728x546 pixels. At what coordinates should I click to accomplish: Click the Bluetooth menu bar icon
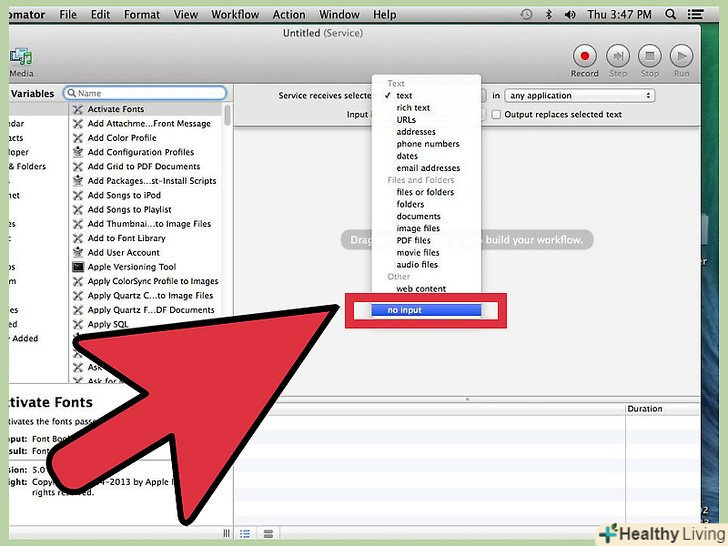(x=548, y=14)
